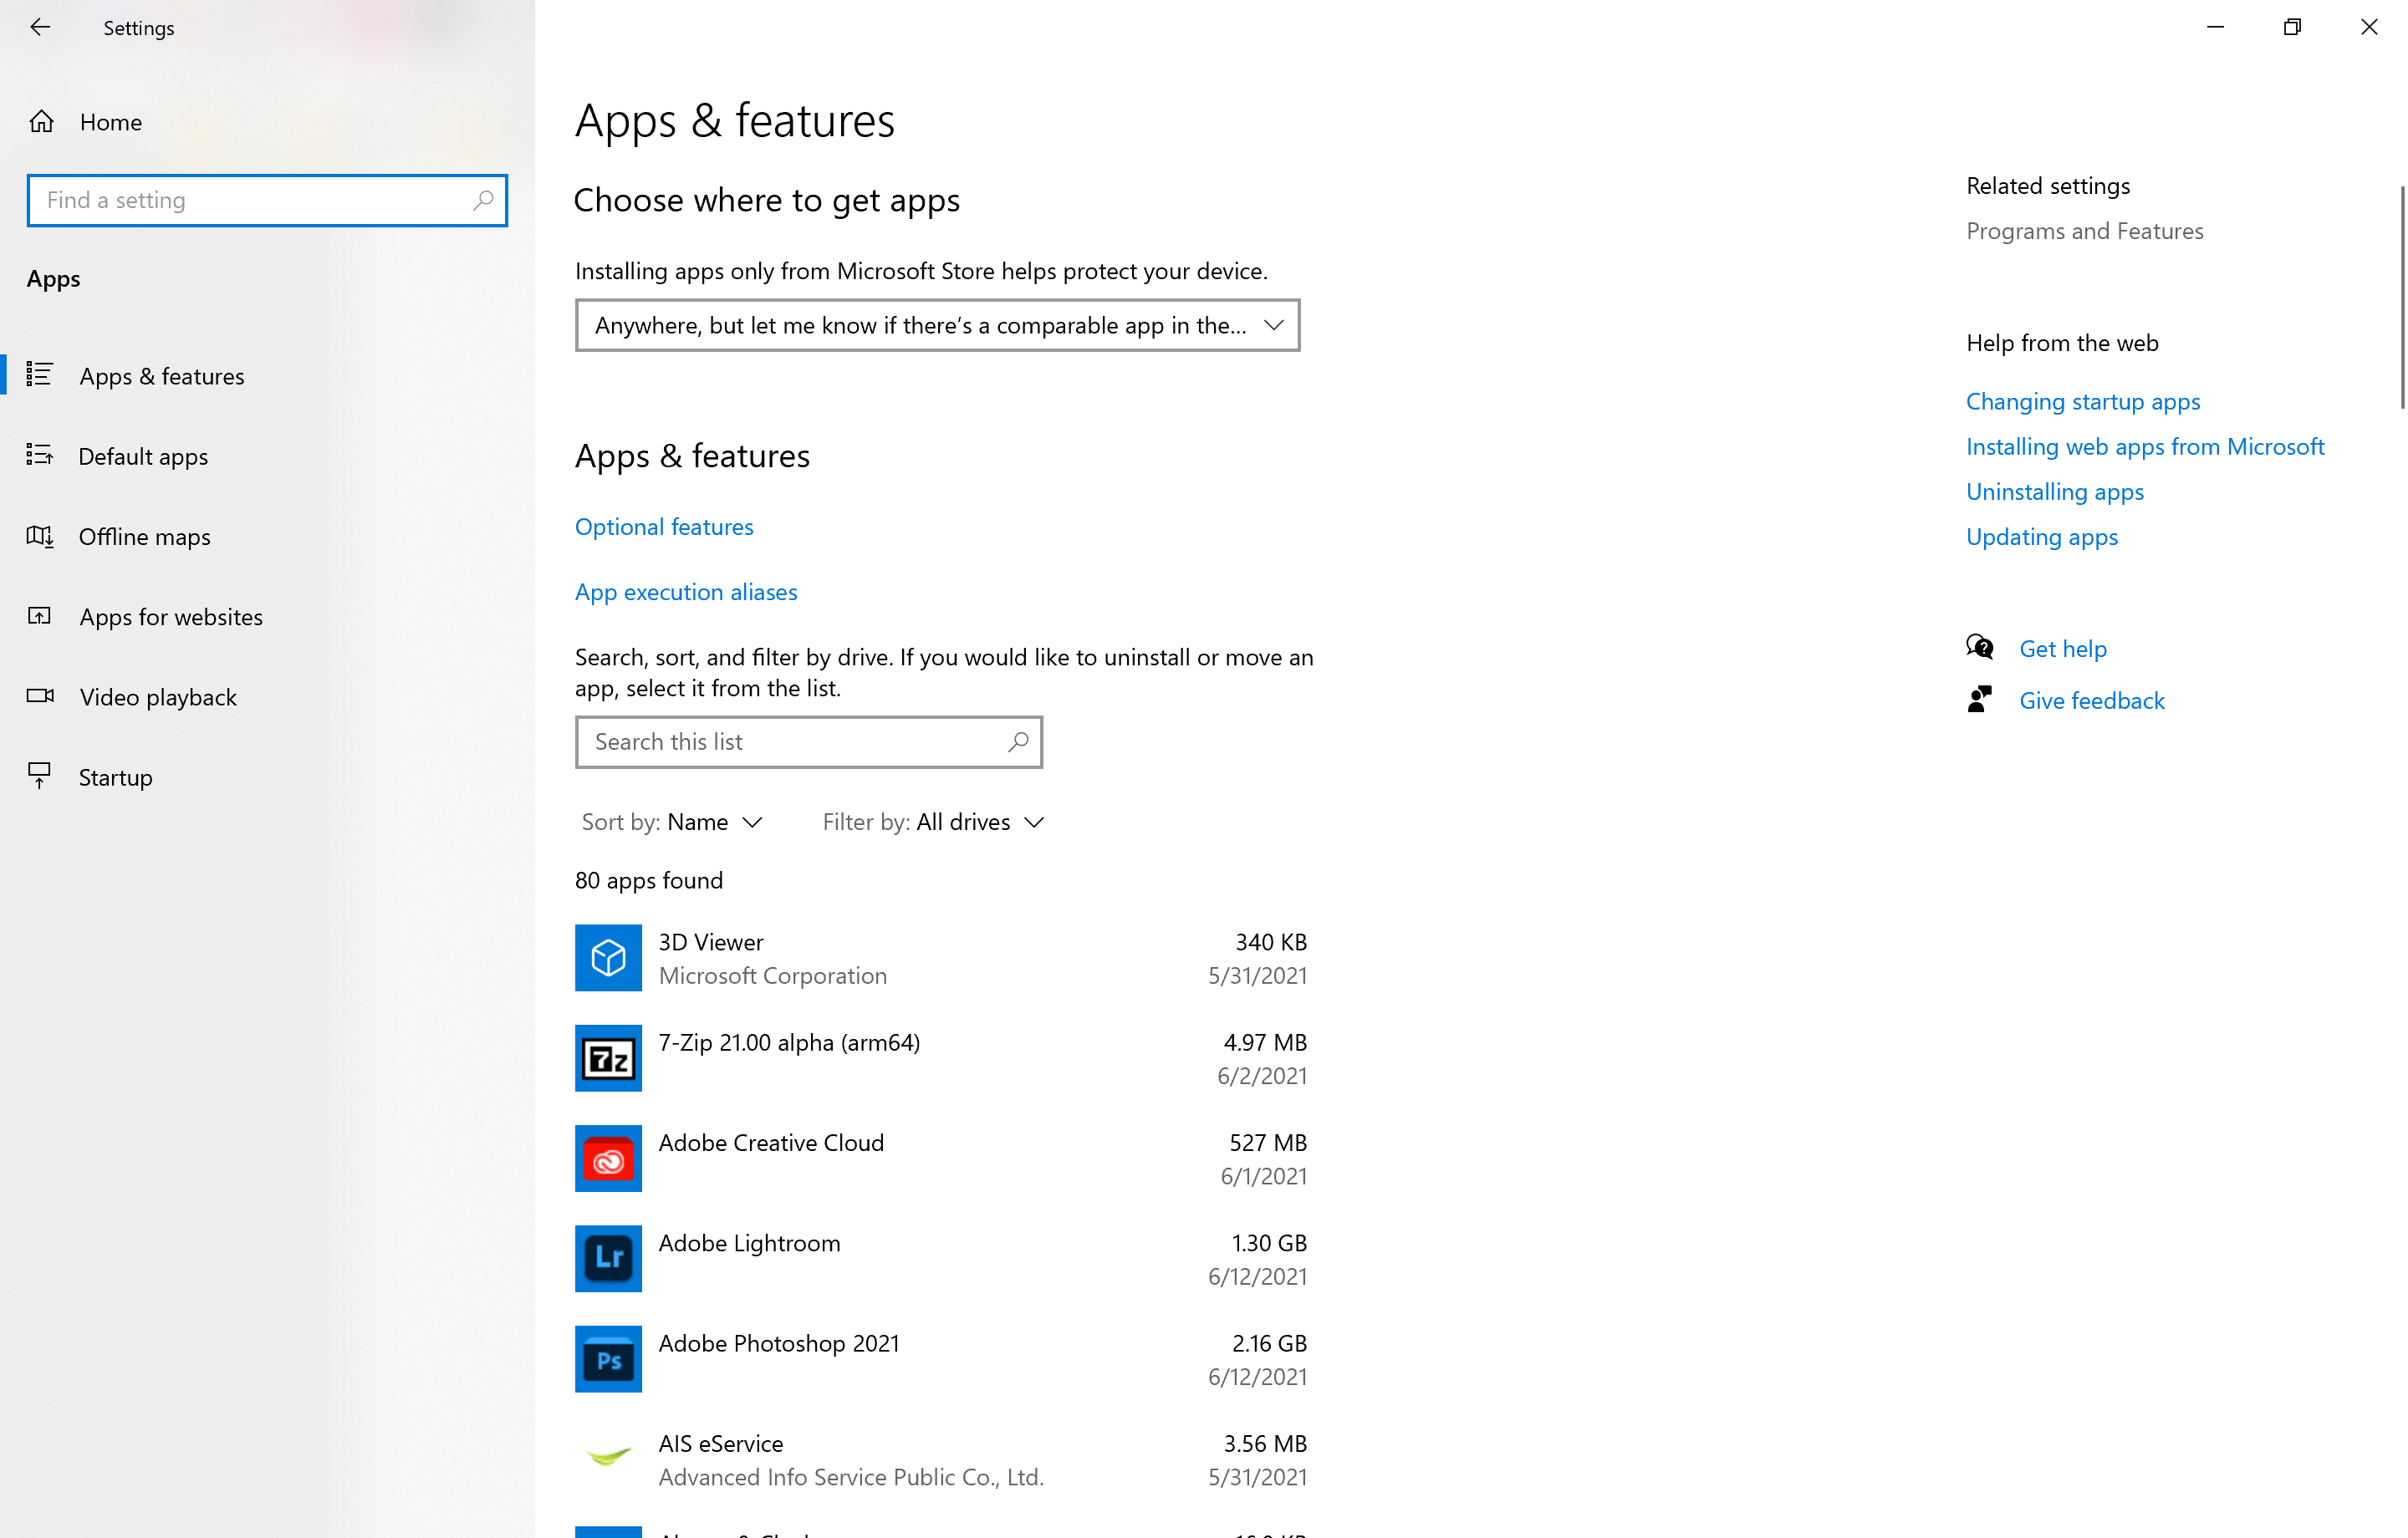The width and height of the screenshot is (2408, 1538).
Task: Open Video playback settings page
Action: 267,697
